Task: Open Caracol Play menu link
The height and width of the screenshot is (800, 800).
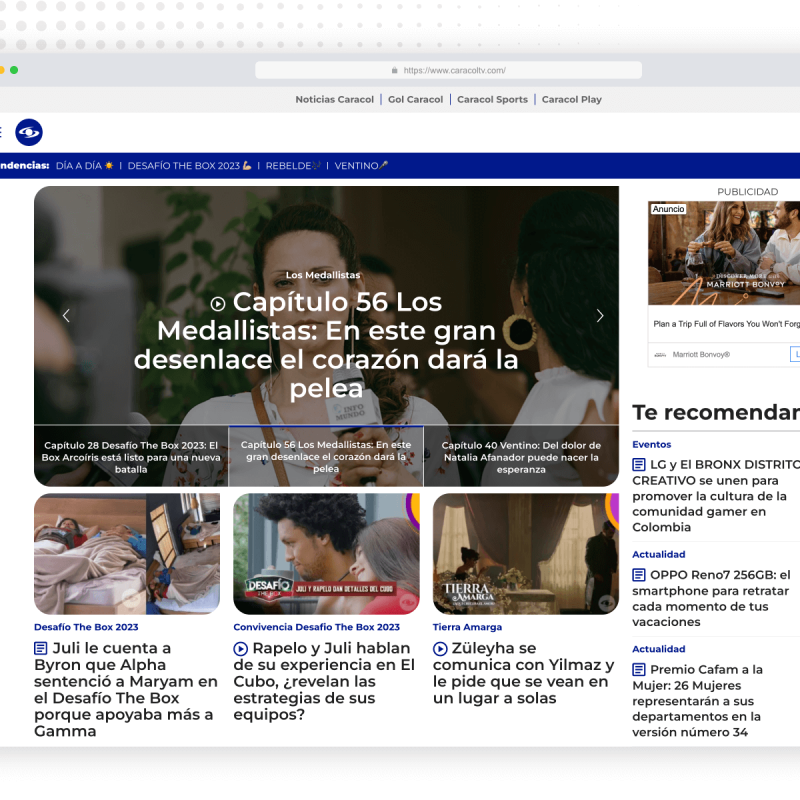Action: pyautogui.click(x=571, y=99)
